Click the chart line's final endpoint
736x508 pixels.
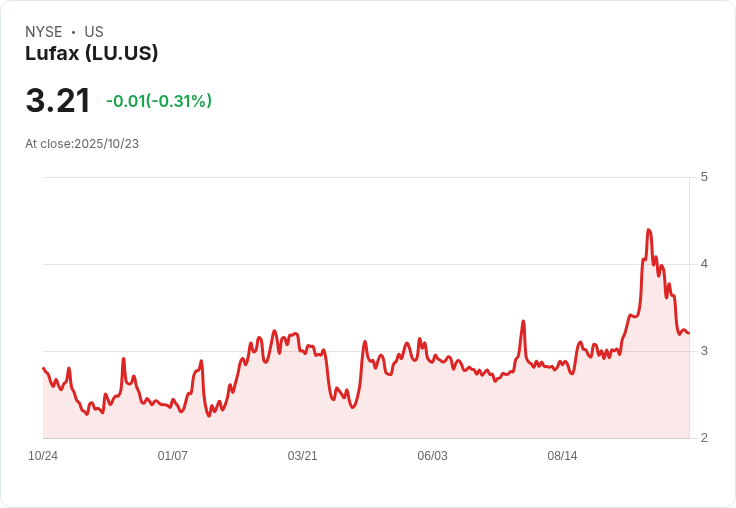[689, 333]
